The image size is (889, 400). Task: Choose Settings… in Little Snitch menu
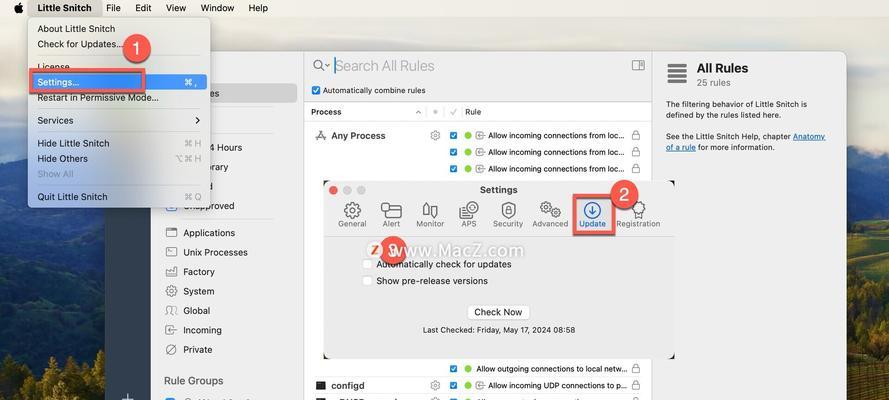coord(119,82)
